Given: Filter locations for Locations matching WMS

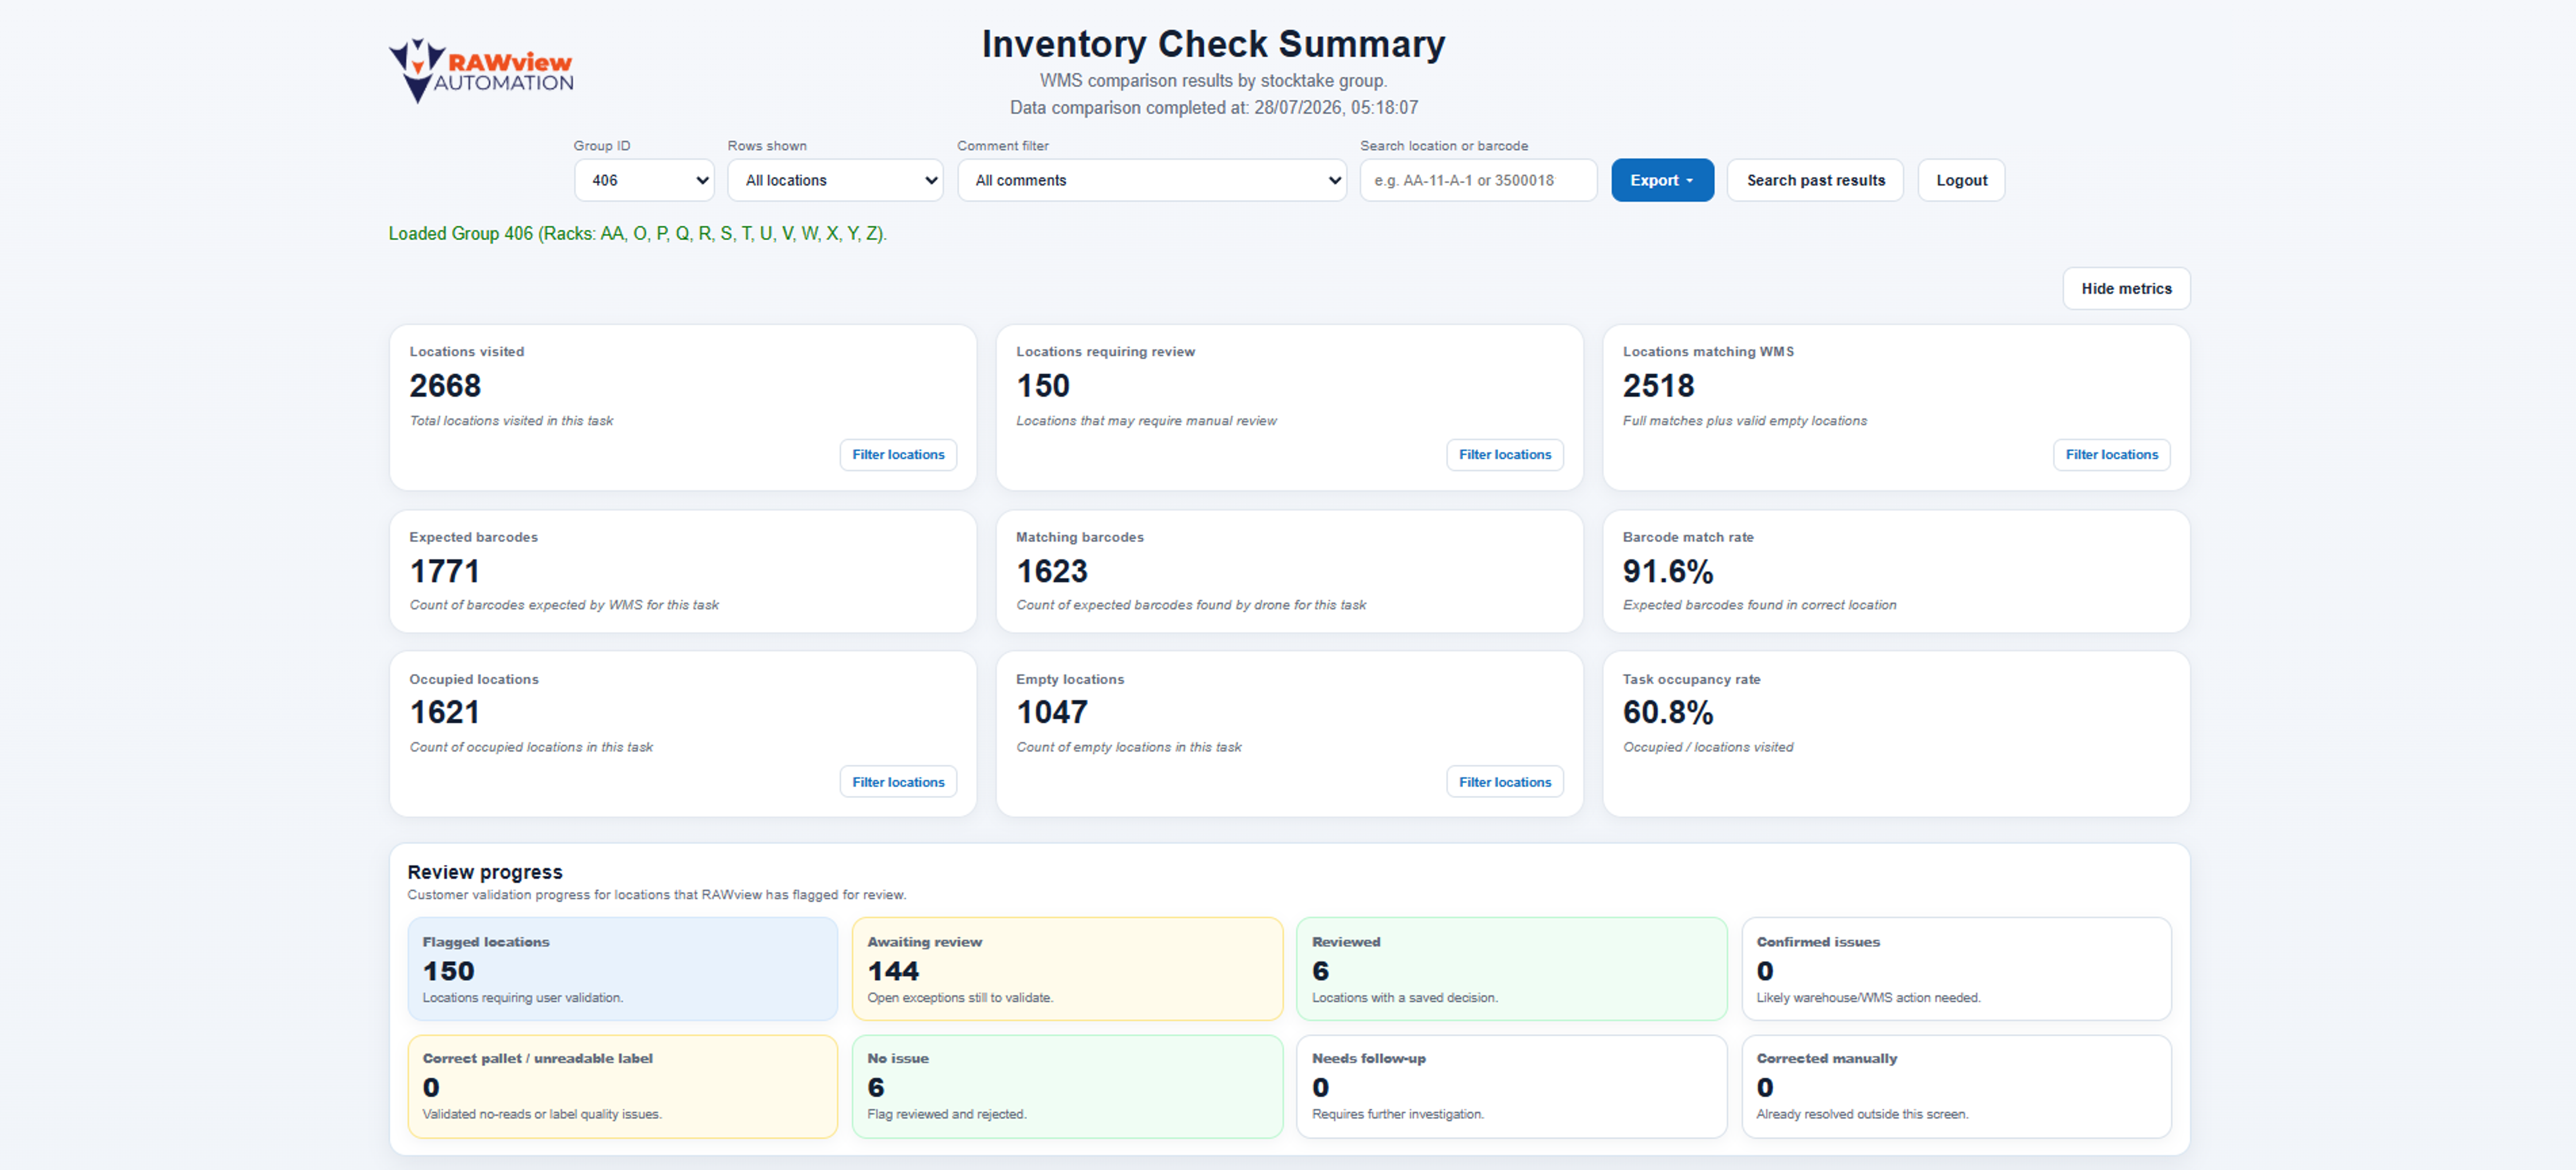Looking at the screenshot, I should point(2111,454).
